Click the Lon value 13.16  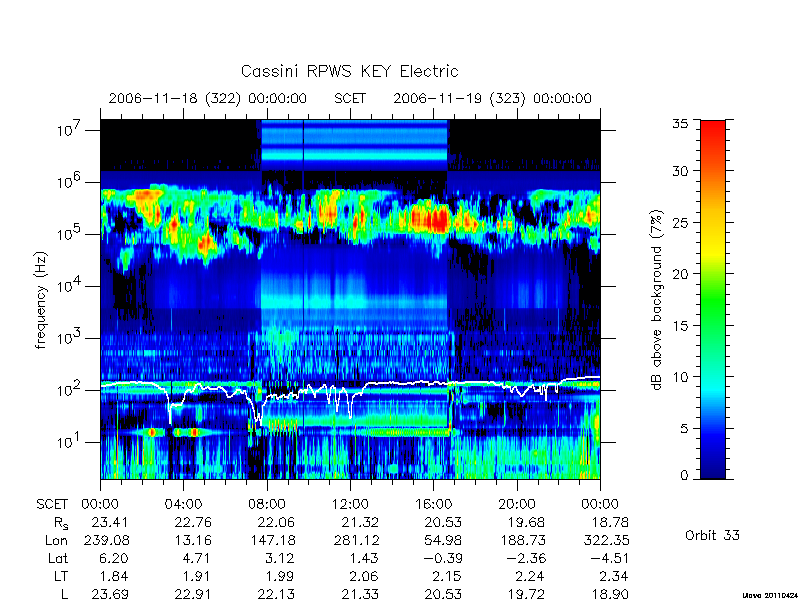point(193,540)
